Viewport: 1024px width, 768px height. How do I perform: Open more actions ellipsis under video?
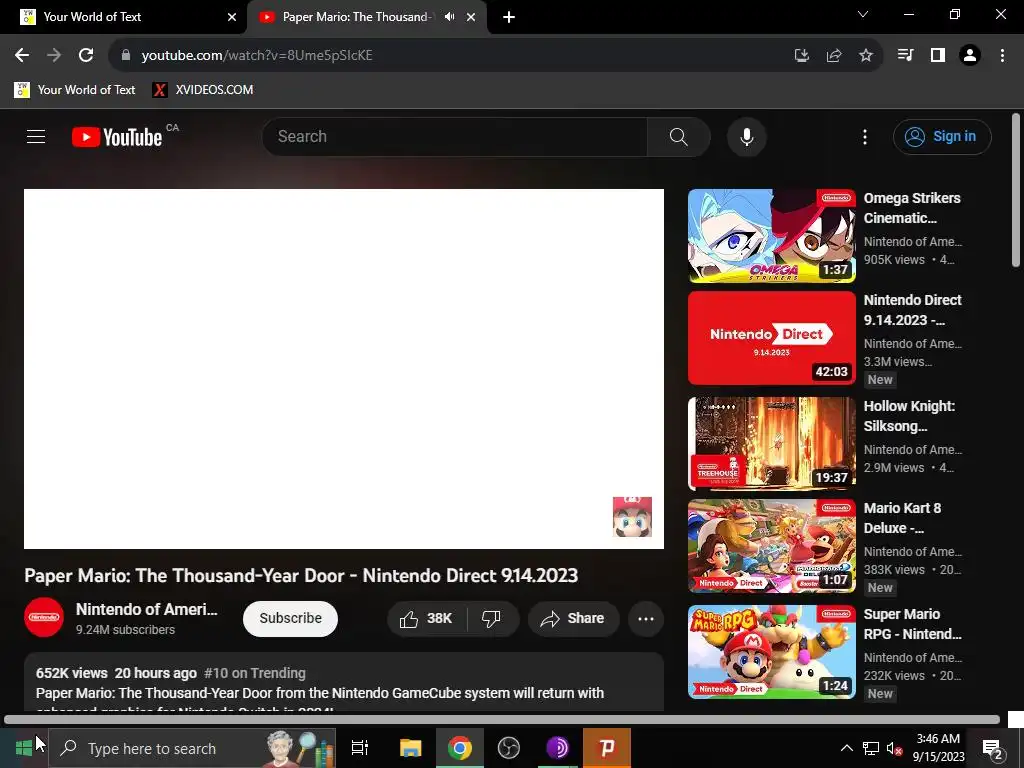(x=646, y=618)
